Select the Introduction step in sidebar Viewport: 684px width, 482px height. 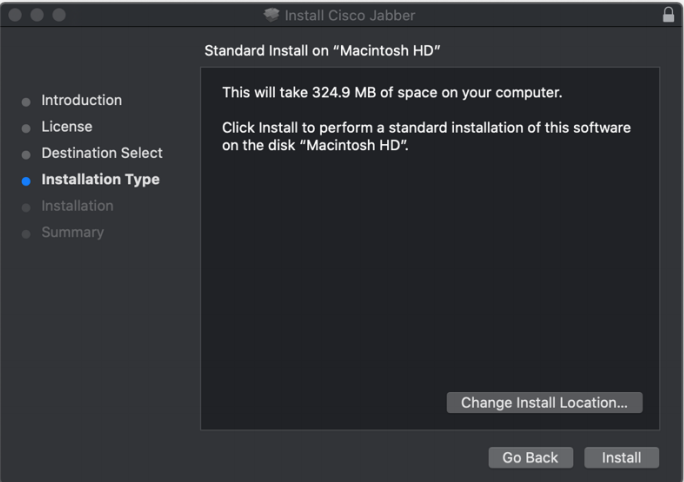pyautogui.click(x=82, y=100)
